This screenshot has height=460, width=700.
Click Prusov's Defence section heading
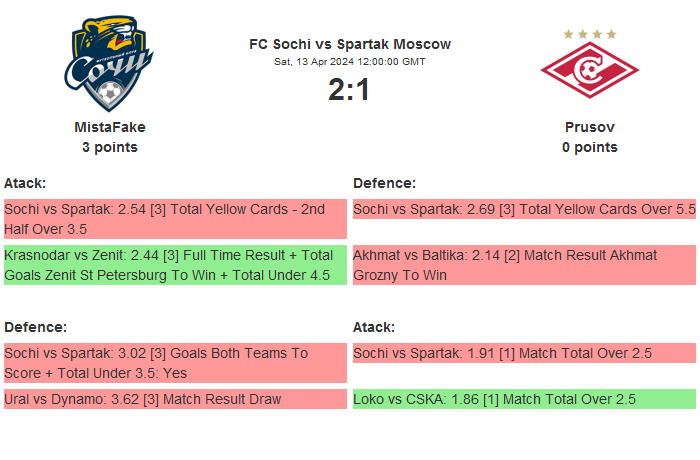click(384, 183)
